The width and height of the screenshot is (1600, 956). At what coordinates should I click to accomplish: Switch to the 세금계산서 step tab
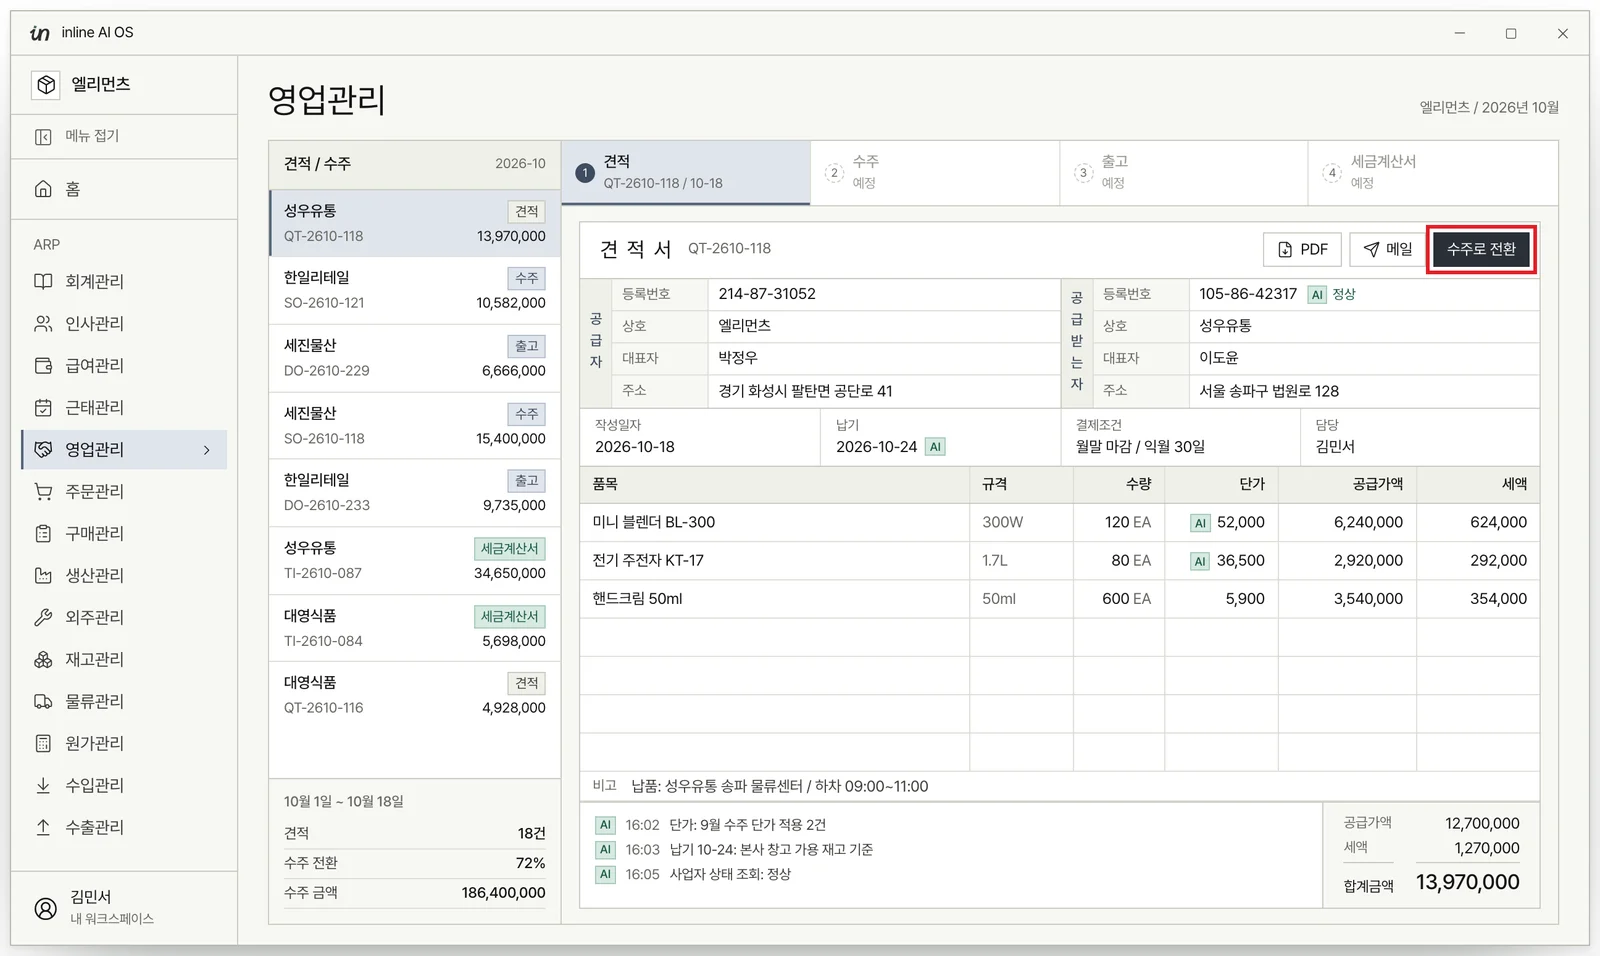(x=1433, y=172)
